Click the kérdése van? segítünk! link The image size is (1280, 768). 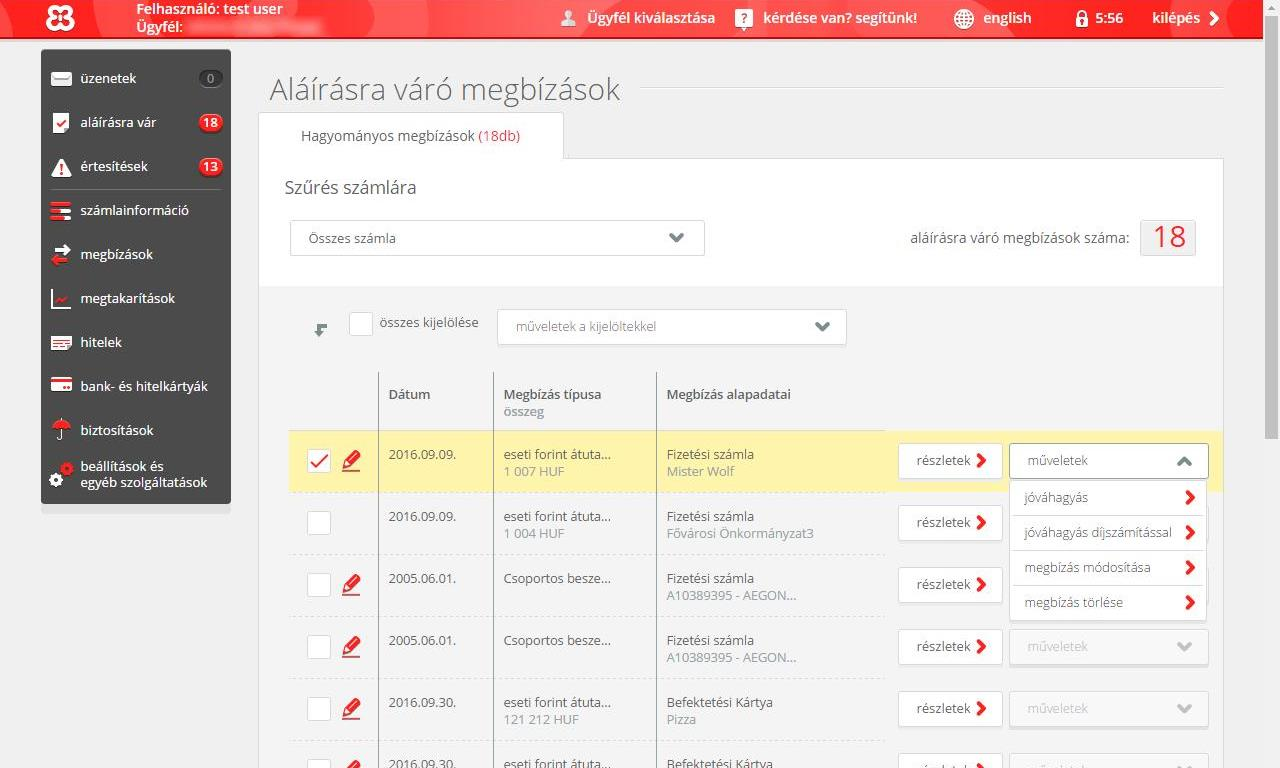point(840,18)
